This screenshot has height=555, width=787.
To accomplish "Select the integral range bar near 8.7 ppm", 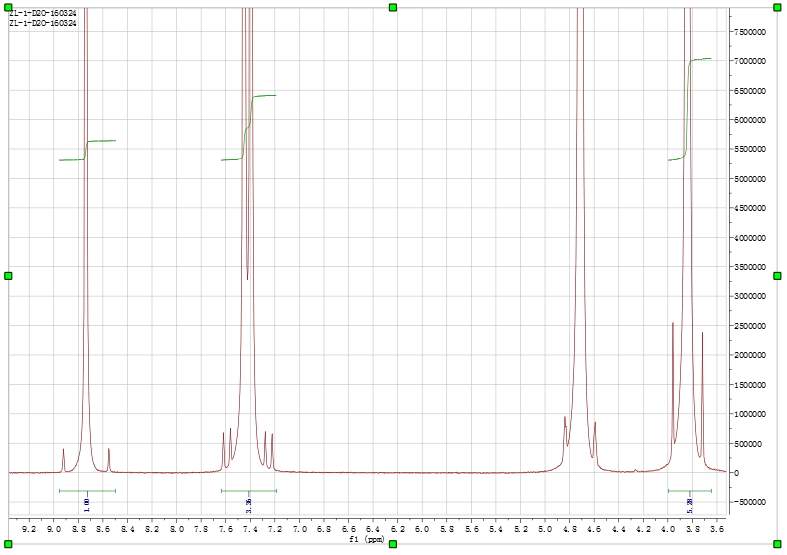I will click(x=87, y=491).
